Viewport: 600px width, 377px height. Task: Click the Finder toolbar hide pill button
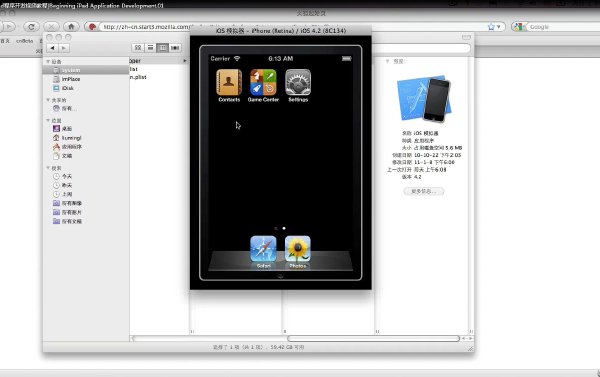point(466,37)
